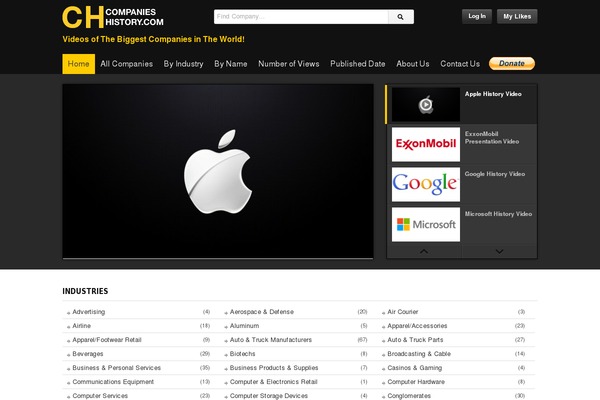Screen dimensions: 600x400
Task: Open the Airline industry link
Action: coord(82,326)
